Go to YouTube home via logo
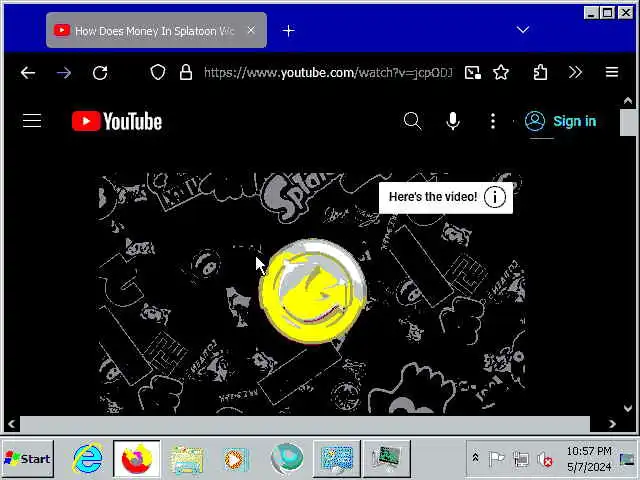The width and height of the screenshot is (640, 480). pyautogui.click(x=117, y=121)
